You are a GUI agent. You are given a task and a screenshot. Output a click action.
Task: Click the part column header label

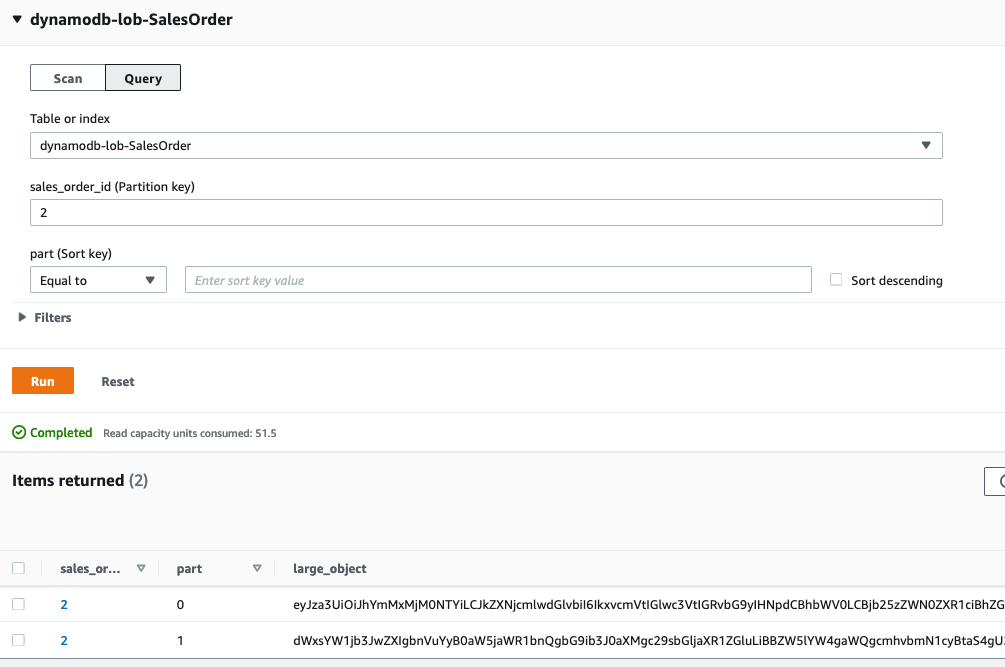click(x=189, y=568)
